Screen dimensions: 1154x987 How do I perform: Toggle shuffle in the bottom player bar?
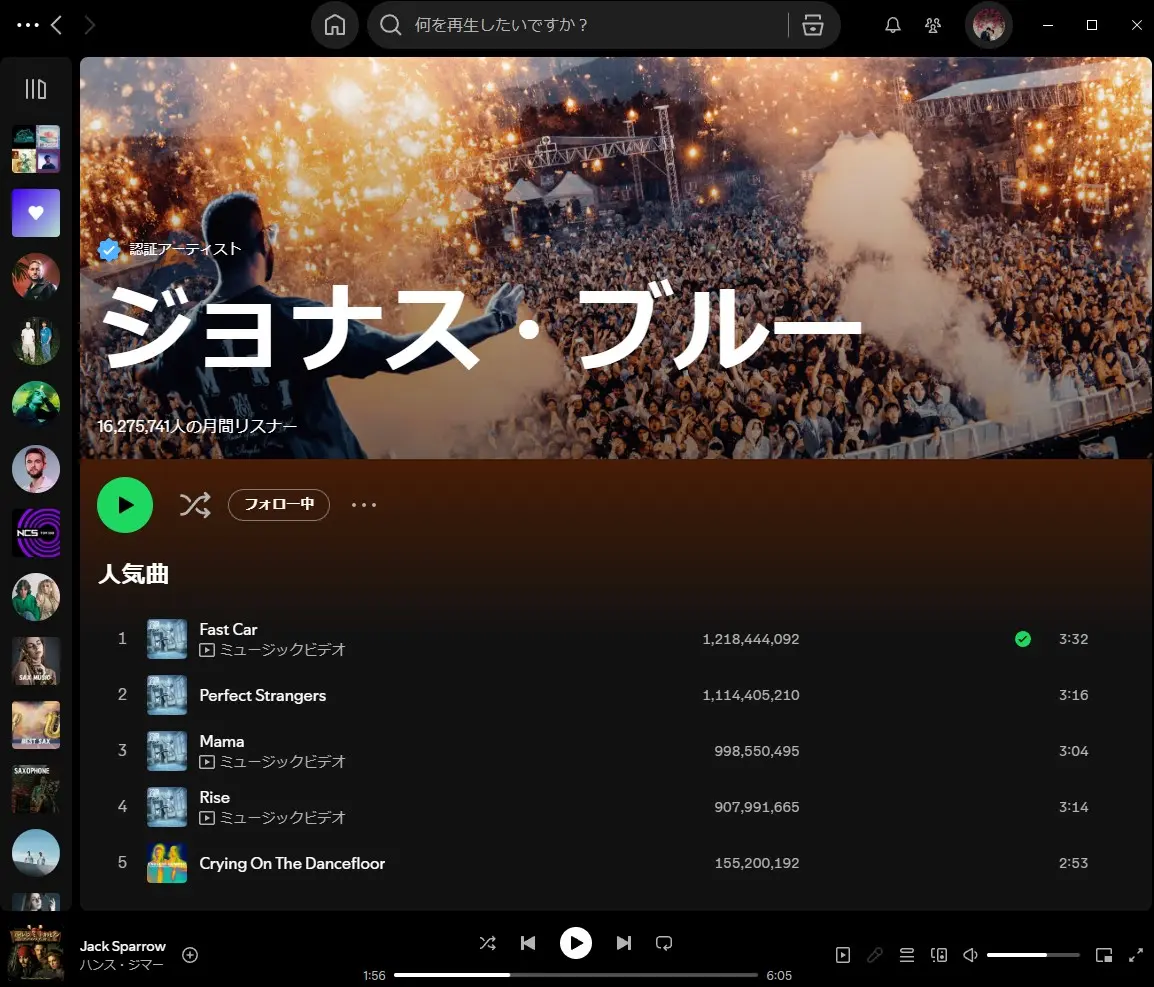[487, 943]
